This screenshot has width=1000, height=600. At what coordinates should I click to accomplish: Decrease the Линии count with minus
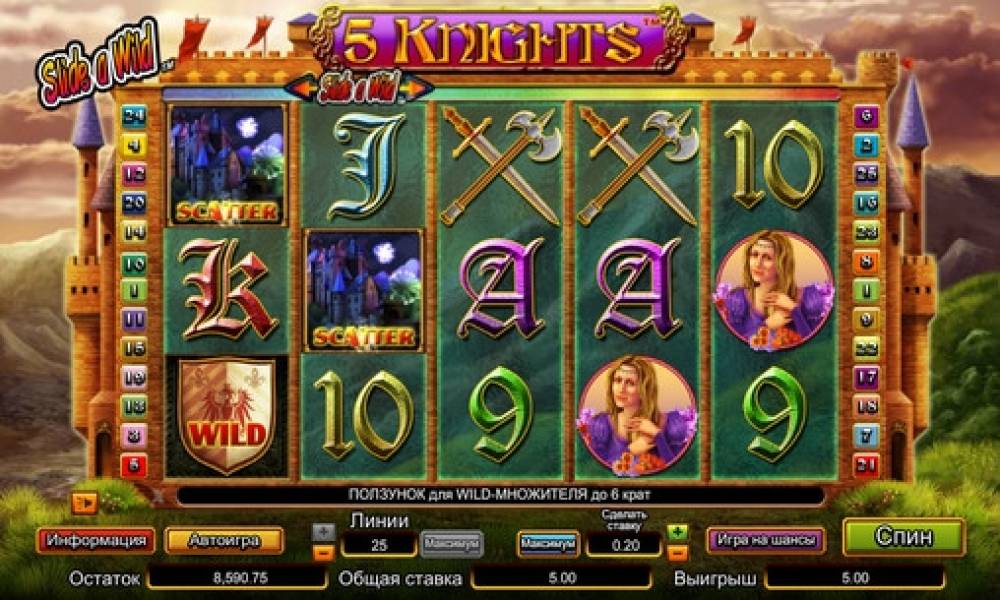324,552
